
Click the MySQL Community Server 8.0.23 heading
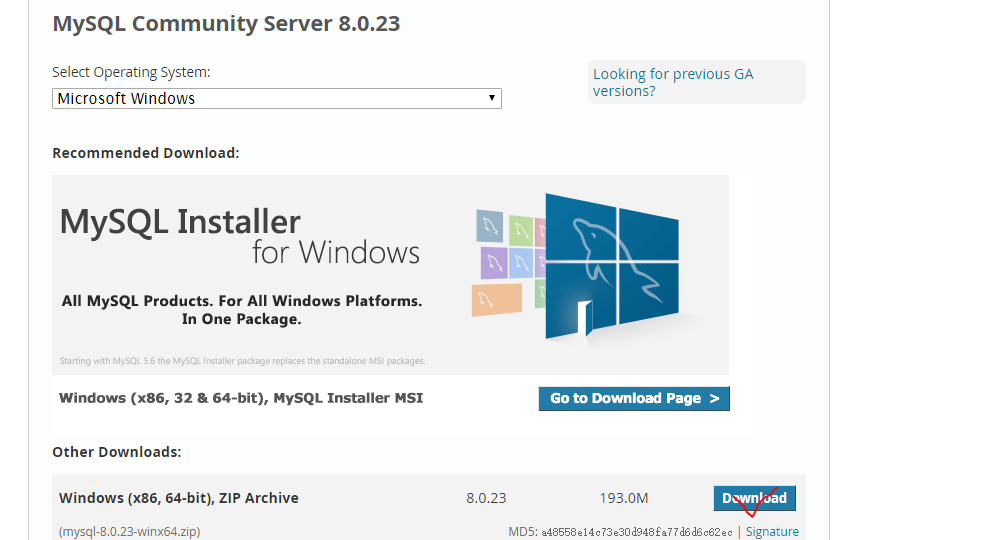[226, 24]
